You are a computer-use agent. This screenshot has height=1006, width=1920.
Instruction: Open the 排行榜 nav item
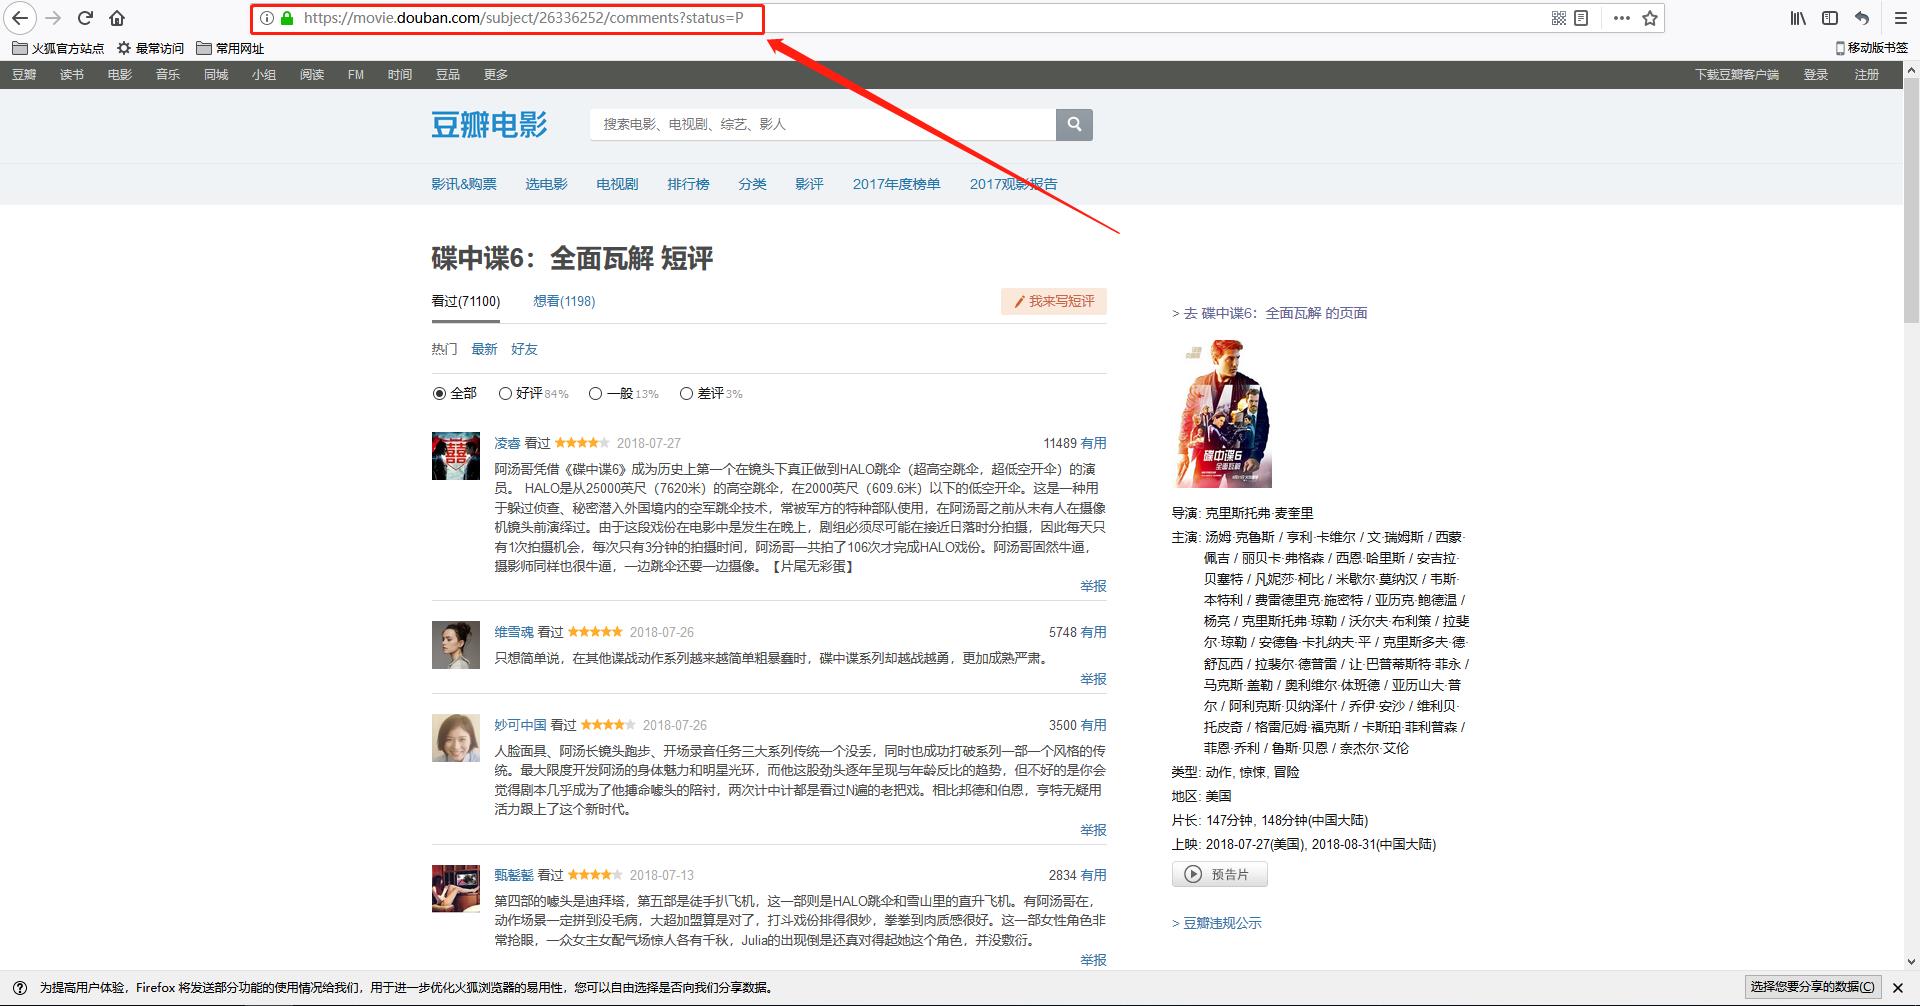pyautogui.click(x=688, y=184)
